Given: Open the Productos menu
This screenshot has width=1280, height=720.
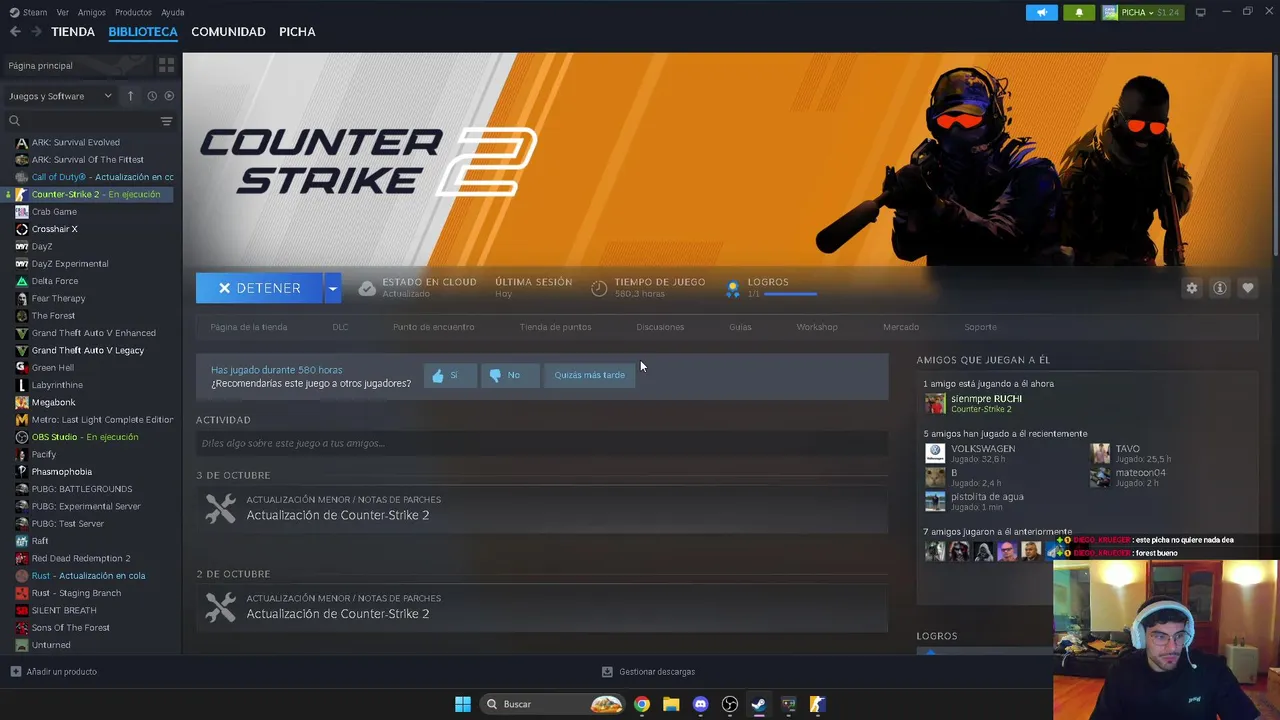Looking at the screenshot, I should click(133, 12).
